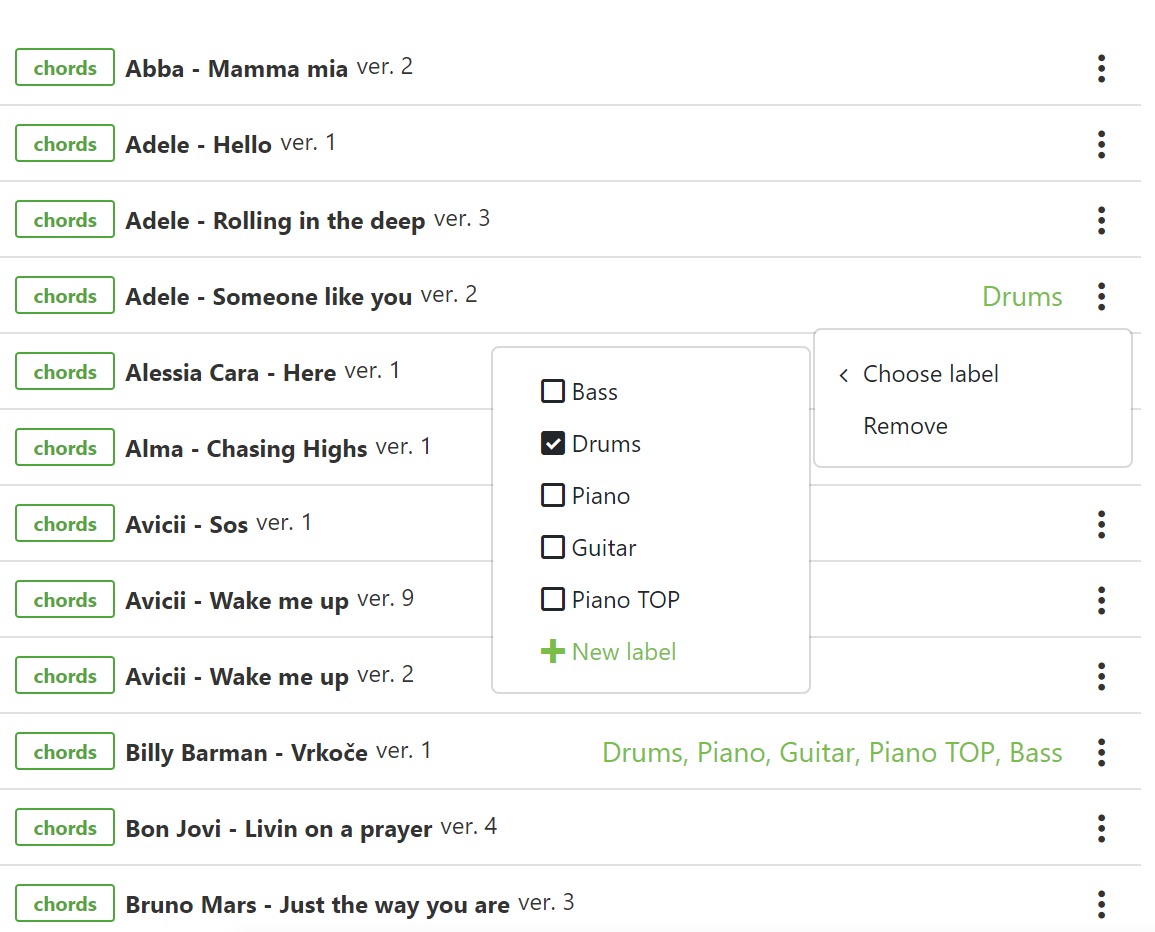Screen dimensions: 1155x932
Task: Collapse the label picker with the back chevron
Action: pos(843,375)
